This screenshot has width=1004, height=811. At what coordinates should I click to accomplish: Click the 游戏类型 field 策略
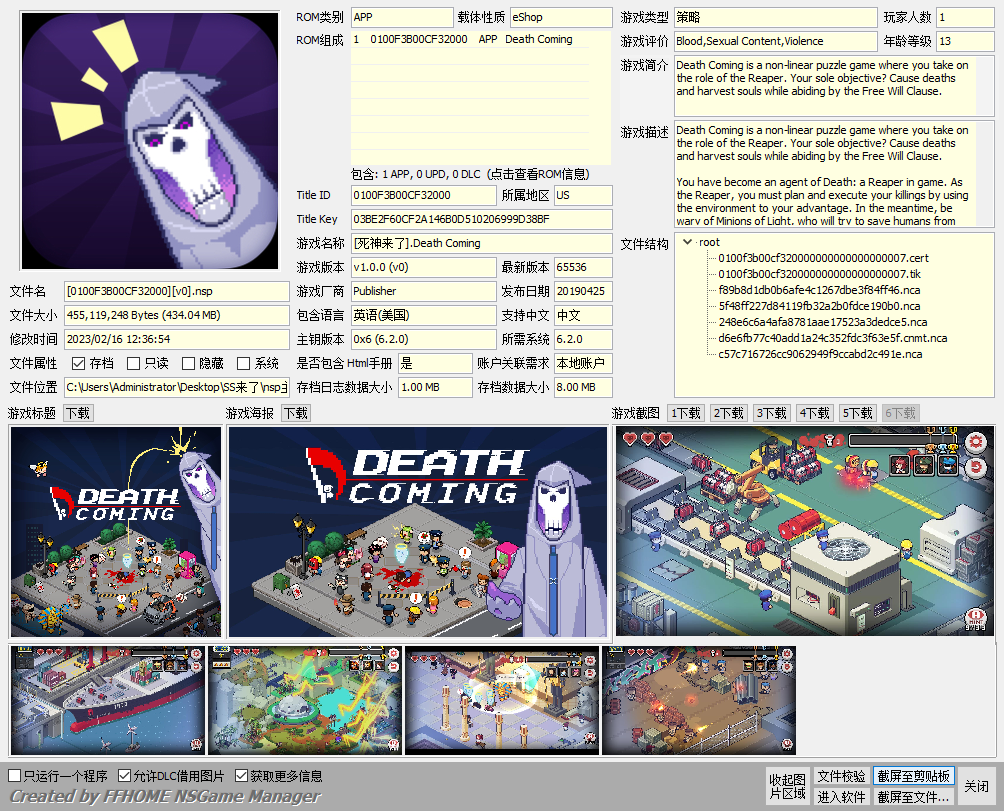[x=775, y=17]
